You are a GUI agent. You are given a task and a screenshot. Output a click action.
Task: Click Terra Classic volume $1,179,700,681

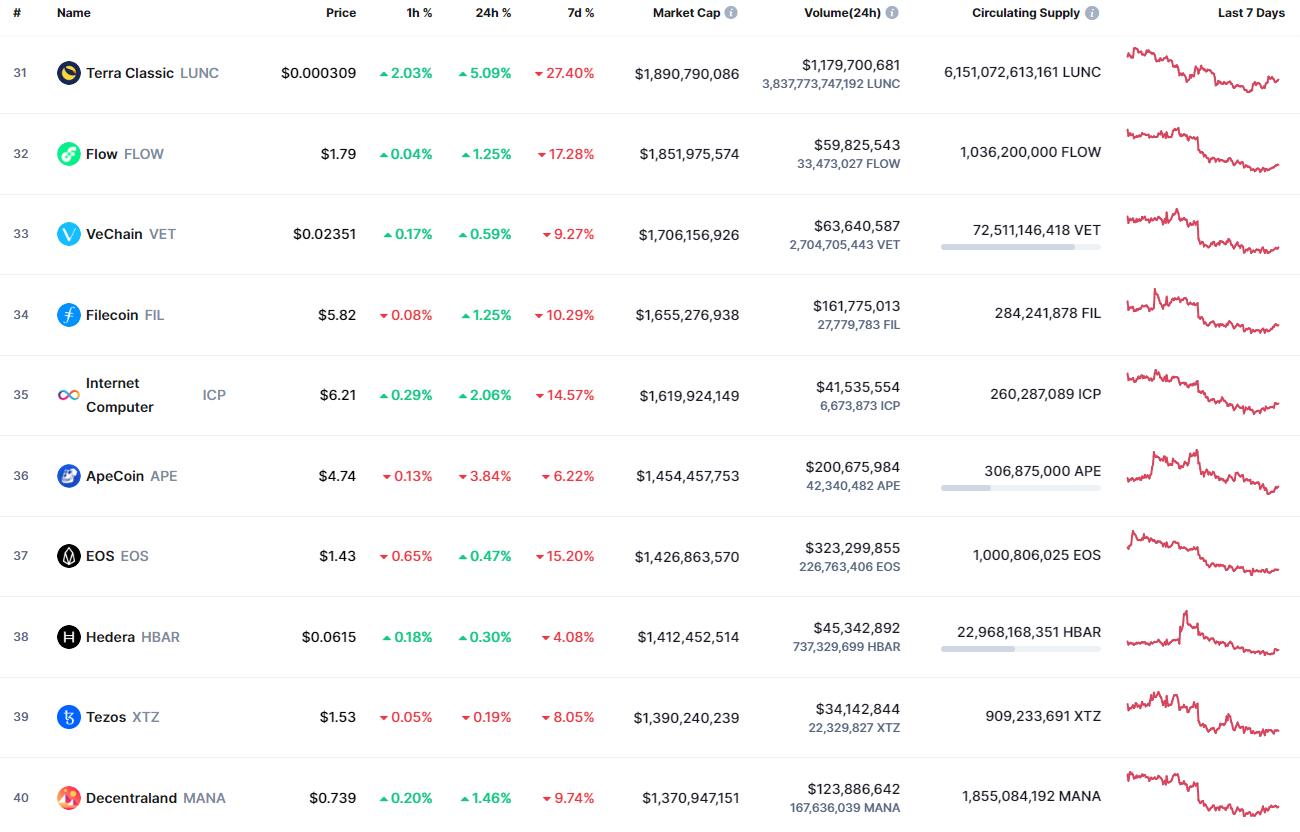point(850,65)
